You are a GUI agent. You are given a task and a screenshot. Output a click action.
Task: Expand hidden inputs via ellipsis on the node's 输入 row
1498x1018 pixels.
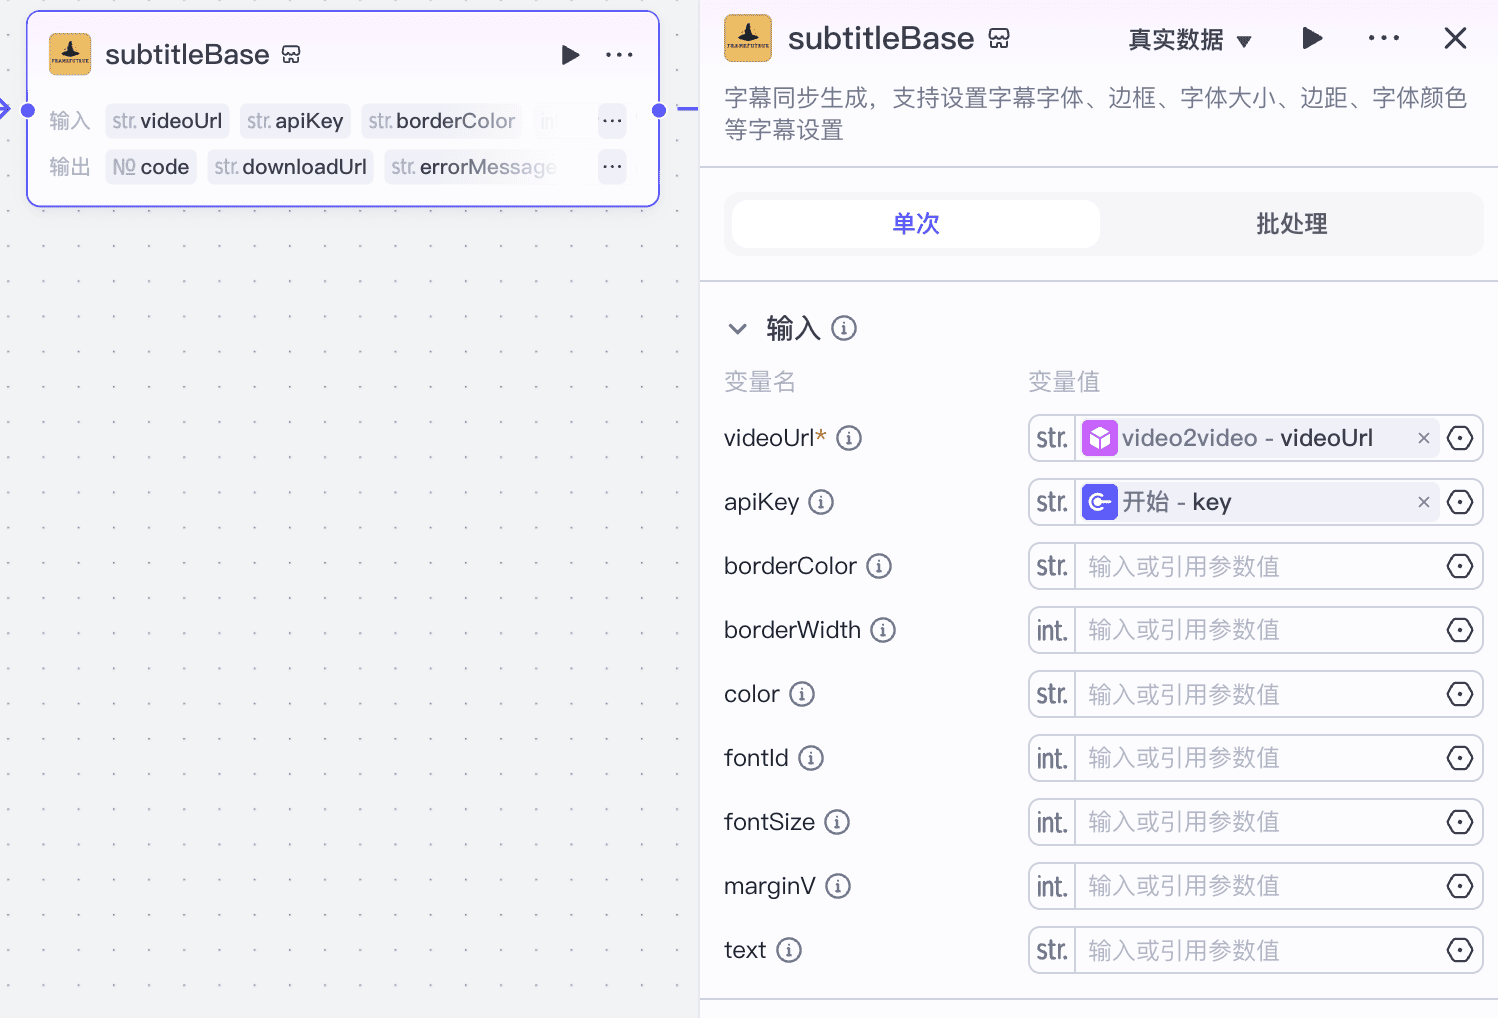point(611,120)
